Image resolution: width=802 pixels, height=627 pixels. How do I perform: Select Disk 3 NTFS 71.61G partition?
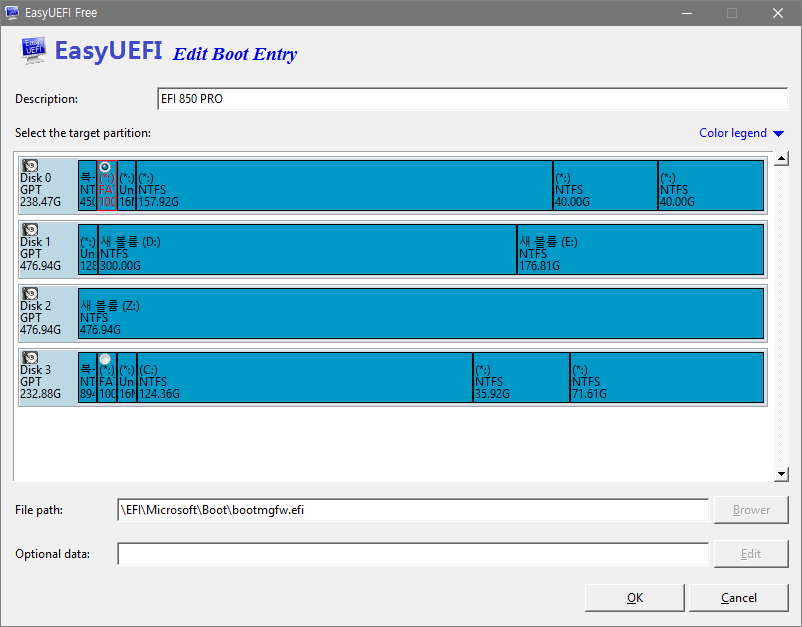(x=667, y=377)
